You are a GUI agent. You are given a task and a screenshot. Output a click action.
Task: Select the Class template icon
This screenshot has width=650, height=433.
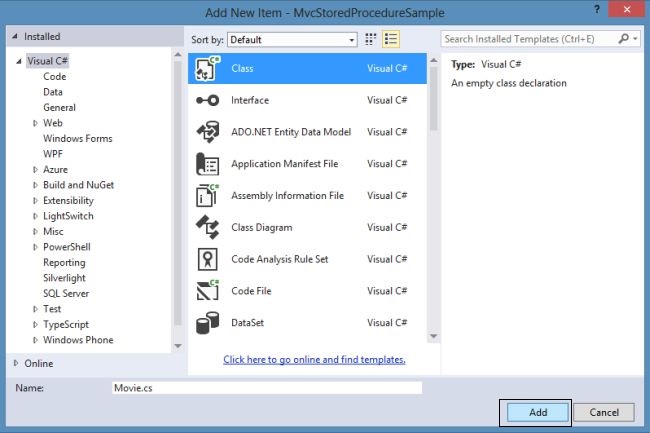[207, 68]
